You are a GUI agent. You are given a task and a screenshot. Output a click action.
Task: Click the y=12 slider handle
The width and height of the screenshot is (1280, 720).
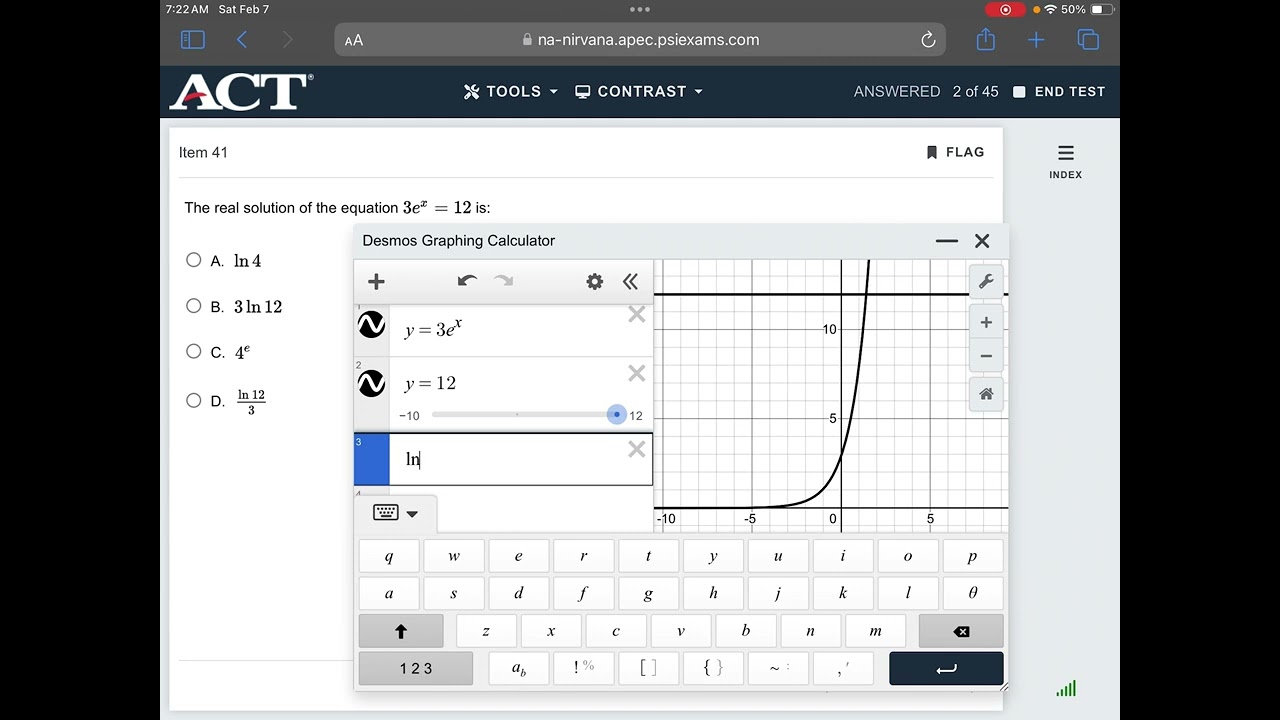click(x=617, y=414)
